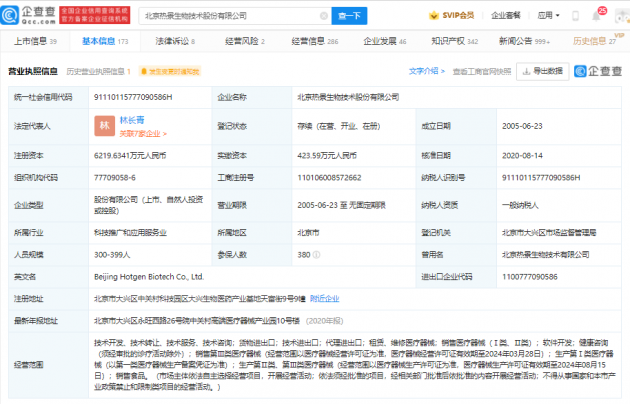Click the 林 avatar of the legal representative
630x404 pixels.
[x=104, y=126]
